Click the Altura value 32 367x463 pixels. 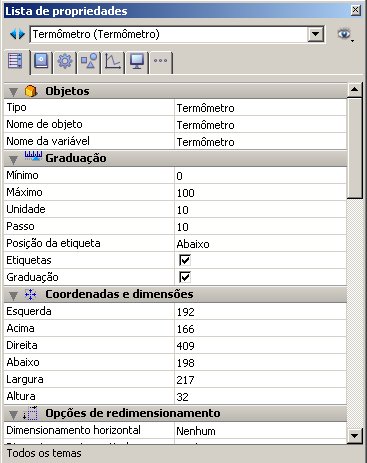(x=183, y=397)
